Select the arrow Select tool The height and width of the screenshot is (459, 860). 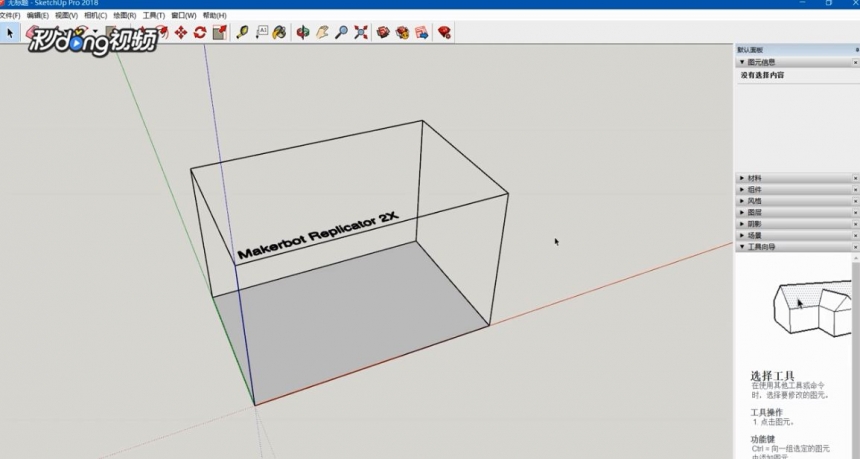coord(9,33)
